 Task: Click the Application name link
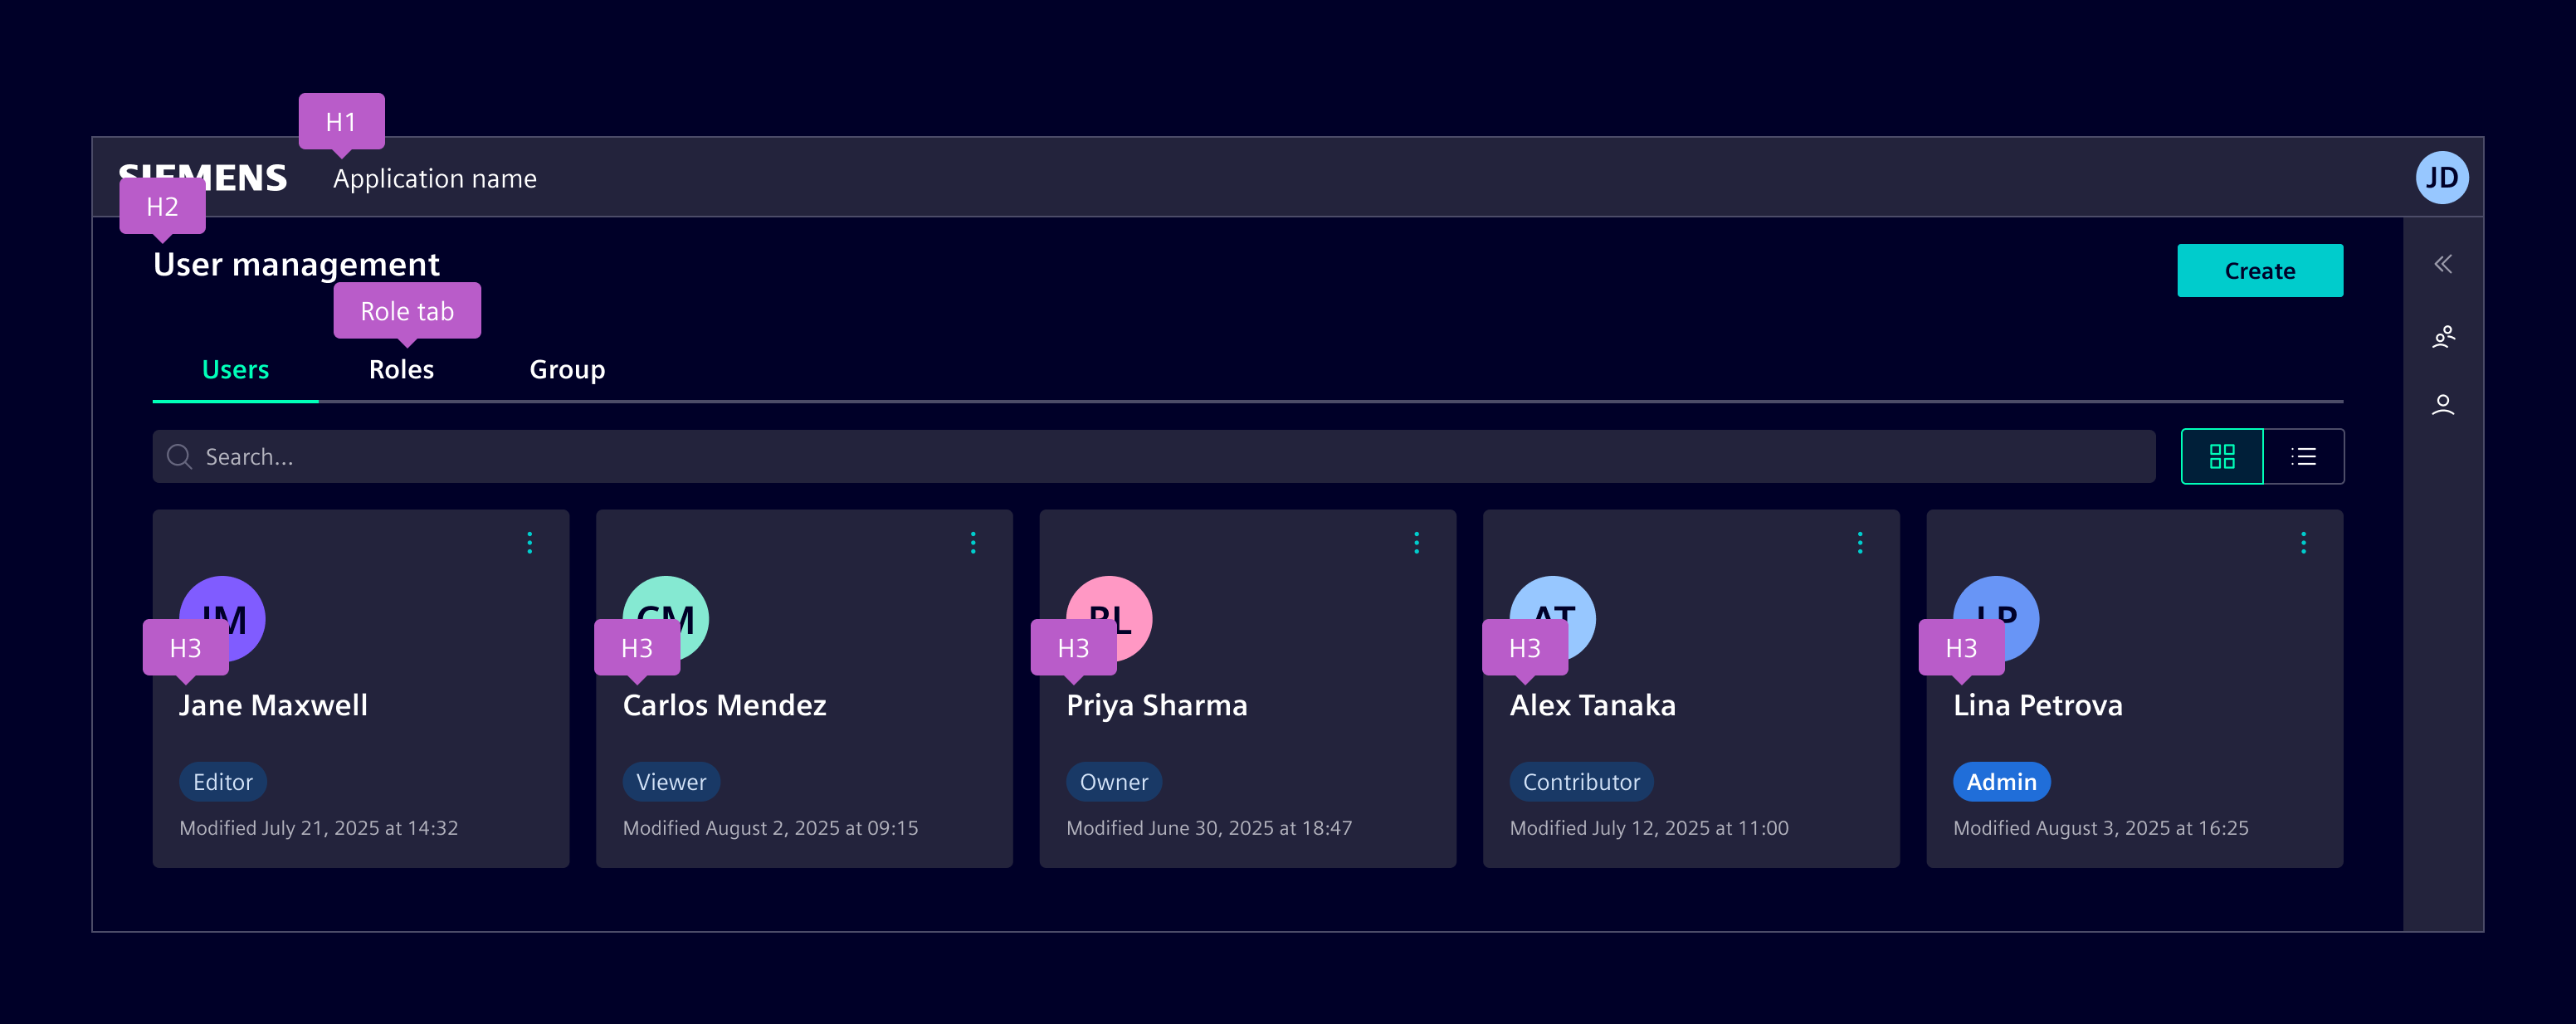(x=435, y=178)
